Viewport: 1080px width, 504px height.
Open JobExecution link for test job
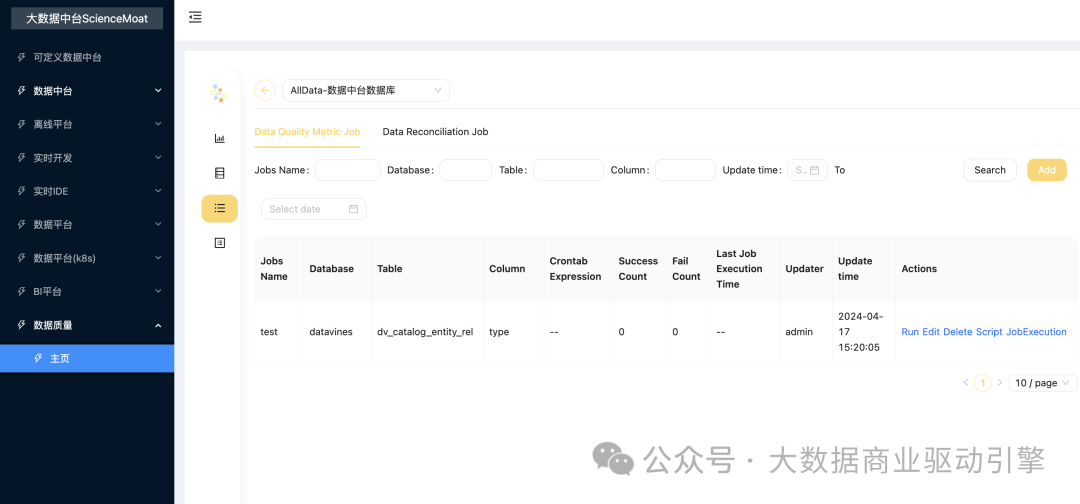coord(1036,332)
